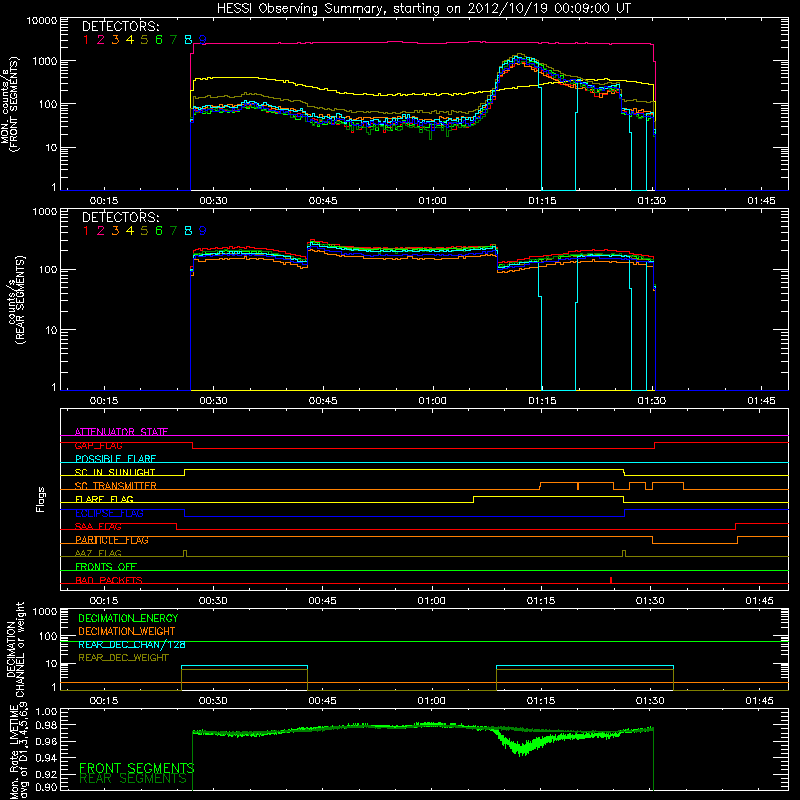The width and height of the screenshot is (800, 800).
Task: Click the FRONT SEGMENTS livetime legend label
Action: [x=137, y=768]
